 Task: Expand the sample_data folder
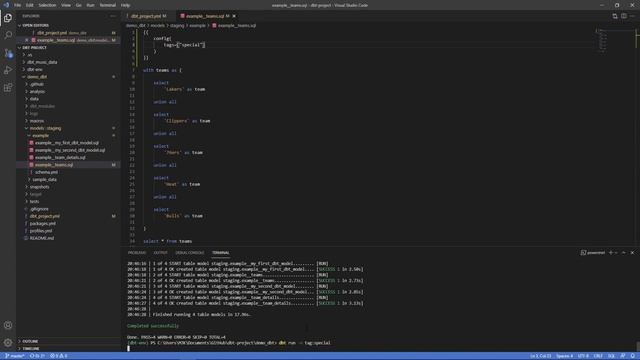(x=44, y=180)
